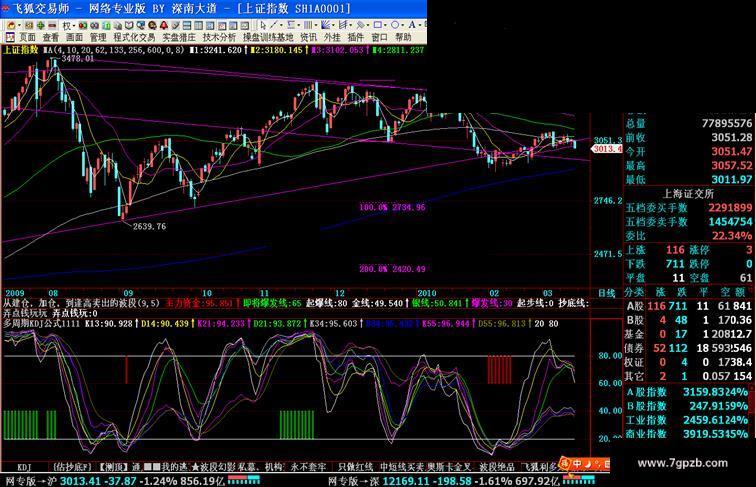Click the 日线 period button
This screenshot has width=756, height=487.
click(607, 293)
